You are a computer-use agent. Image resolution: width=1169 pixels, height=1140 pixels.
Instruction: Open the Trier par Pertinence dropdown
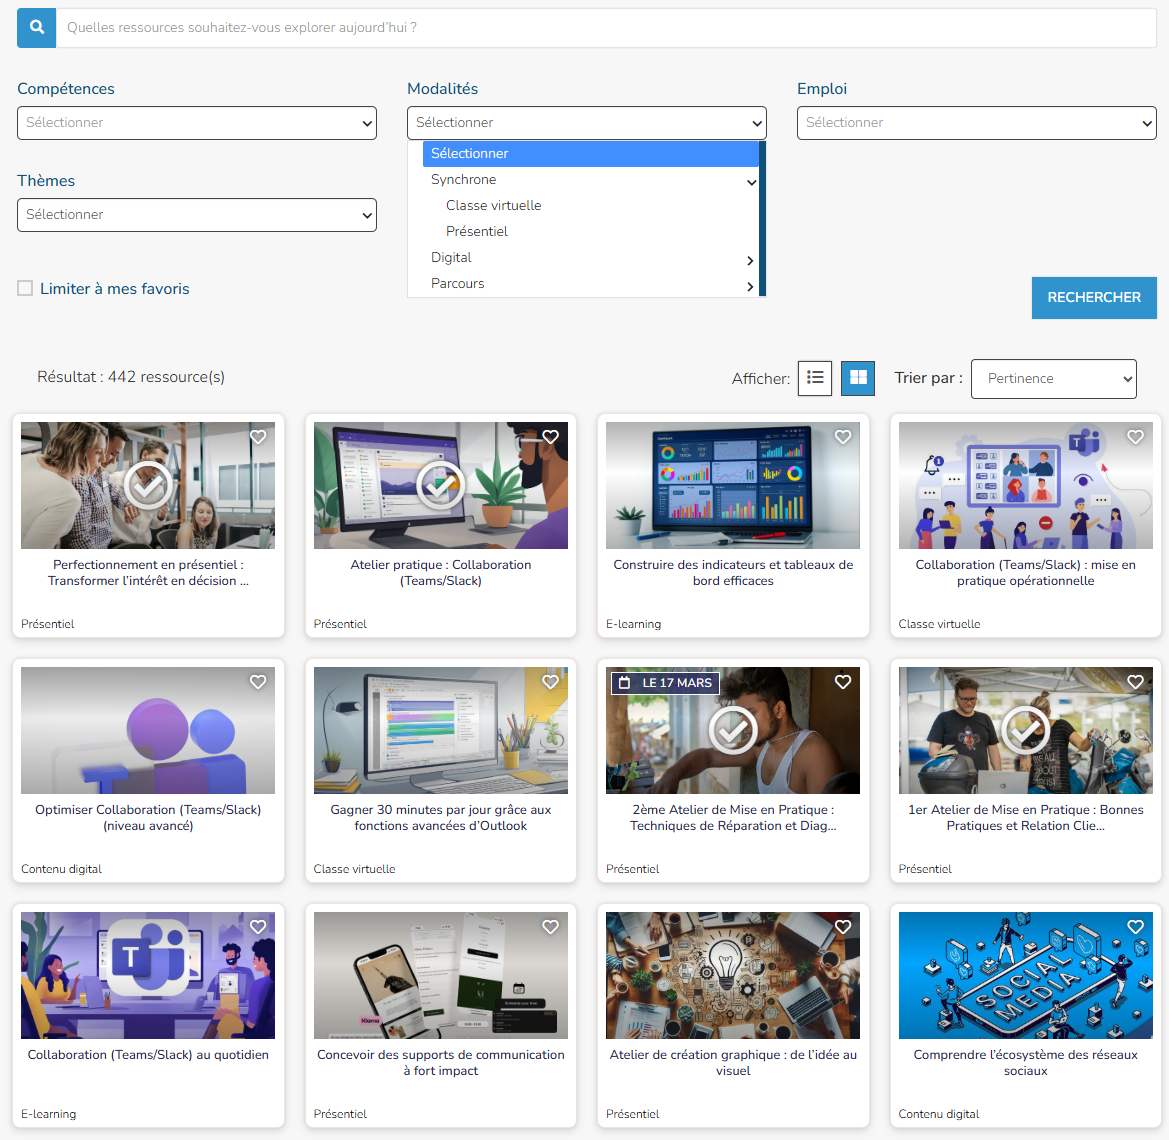(x=1053, y=379)
